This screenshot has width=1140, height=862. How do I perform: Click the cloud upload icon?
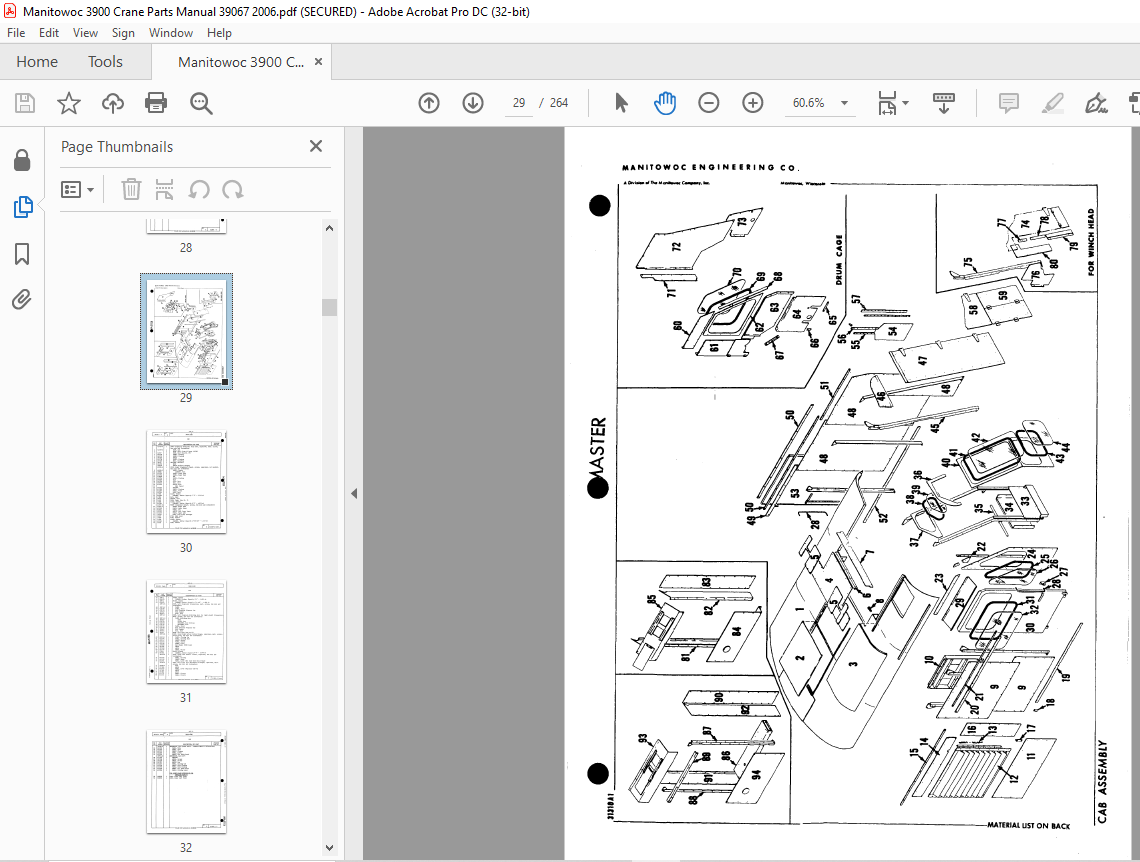113,103
